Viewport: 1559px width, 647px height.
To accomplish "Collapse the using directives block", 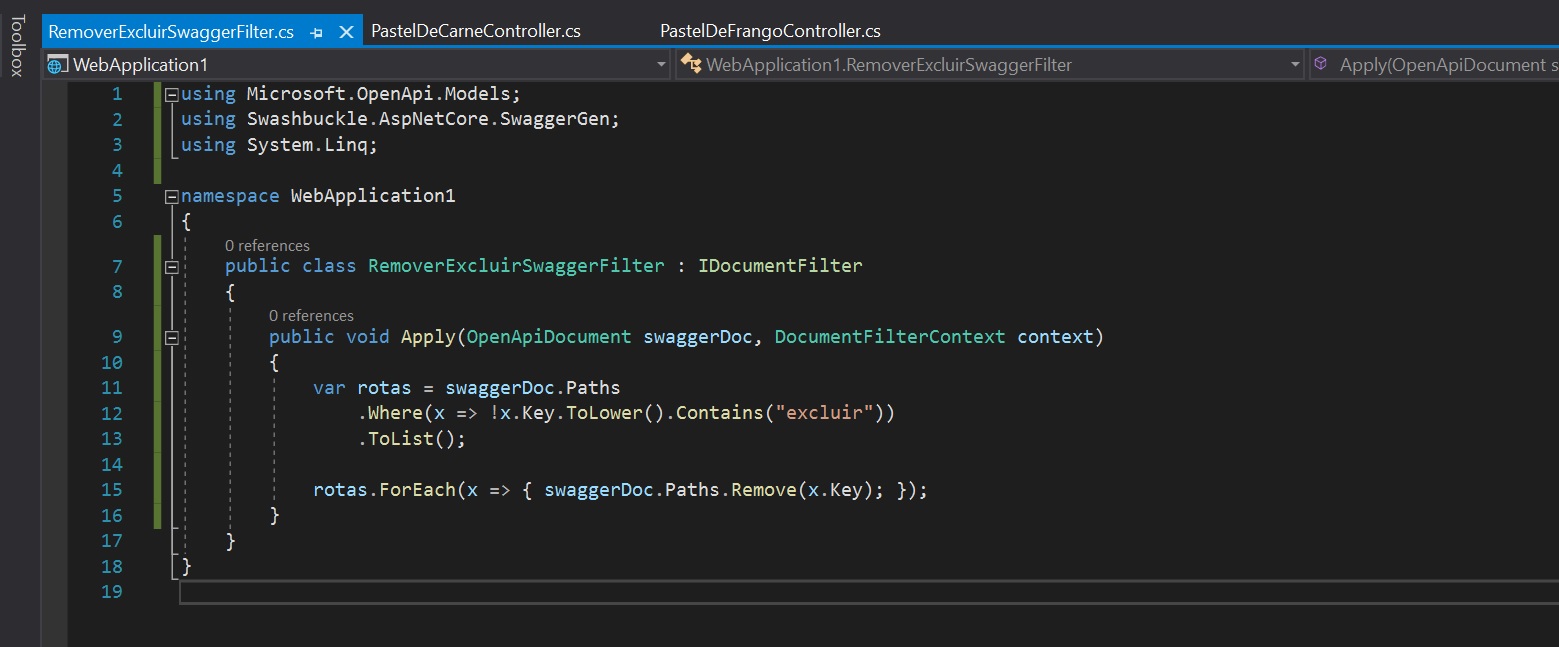I will pyautogui.click(x=172, y=94).
